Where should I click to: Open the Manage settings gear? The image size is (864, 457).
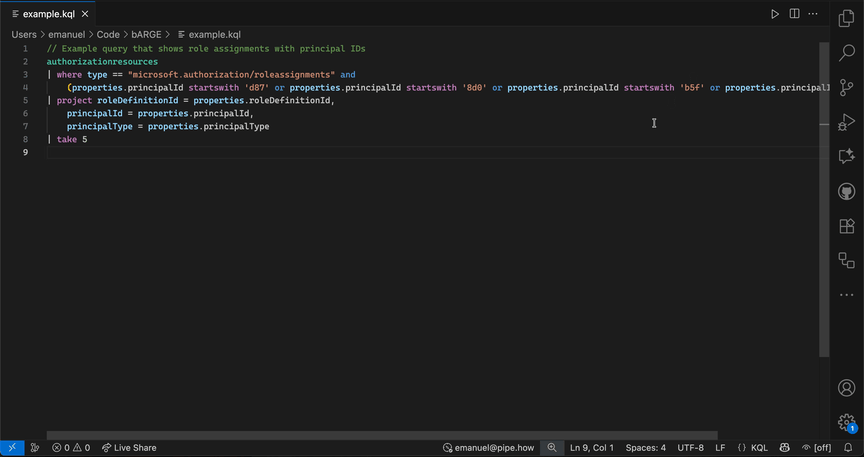[x=846, y=422]
